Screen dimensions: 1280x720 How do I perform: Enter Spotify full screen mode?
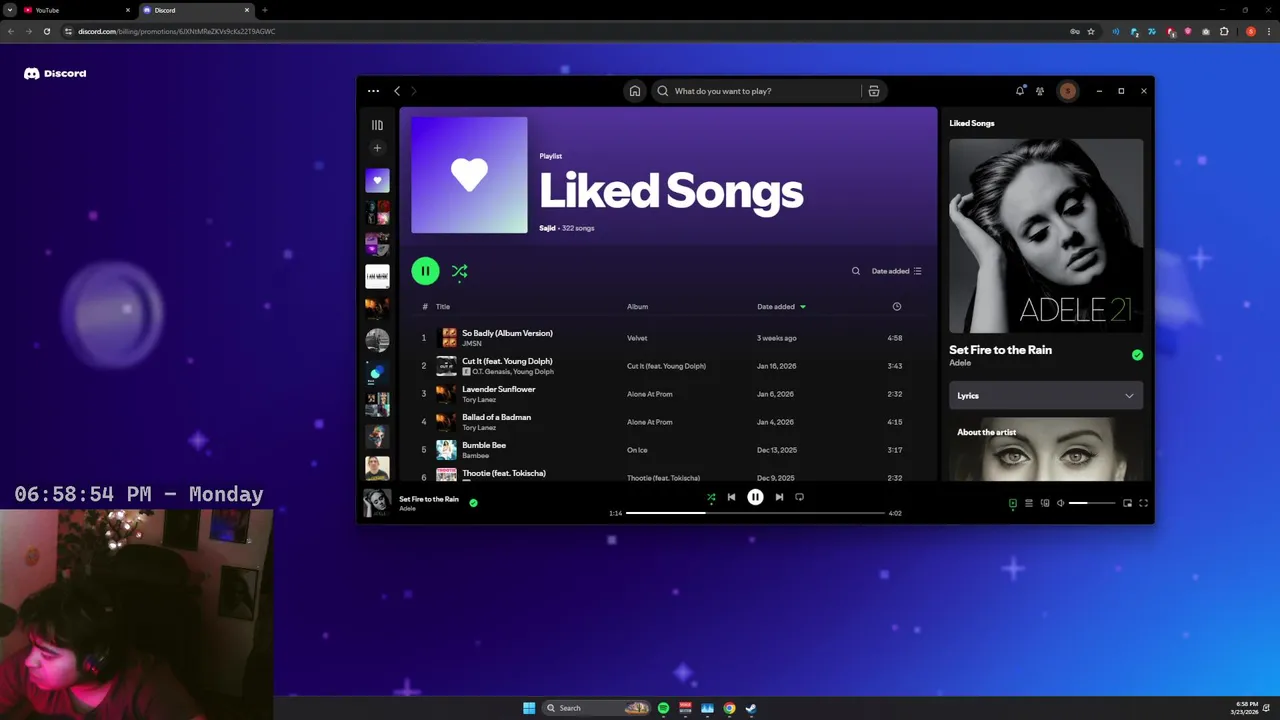pyautogui.click(x=1143, y=503)
